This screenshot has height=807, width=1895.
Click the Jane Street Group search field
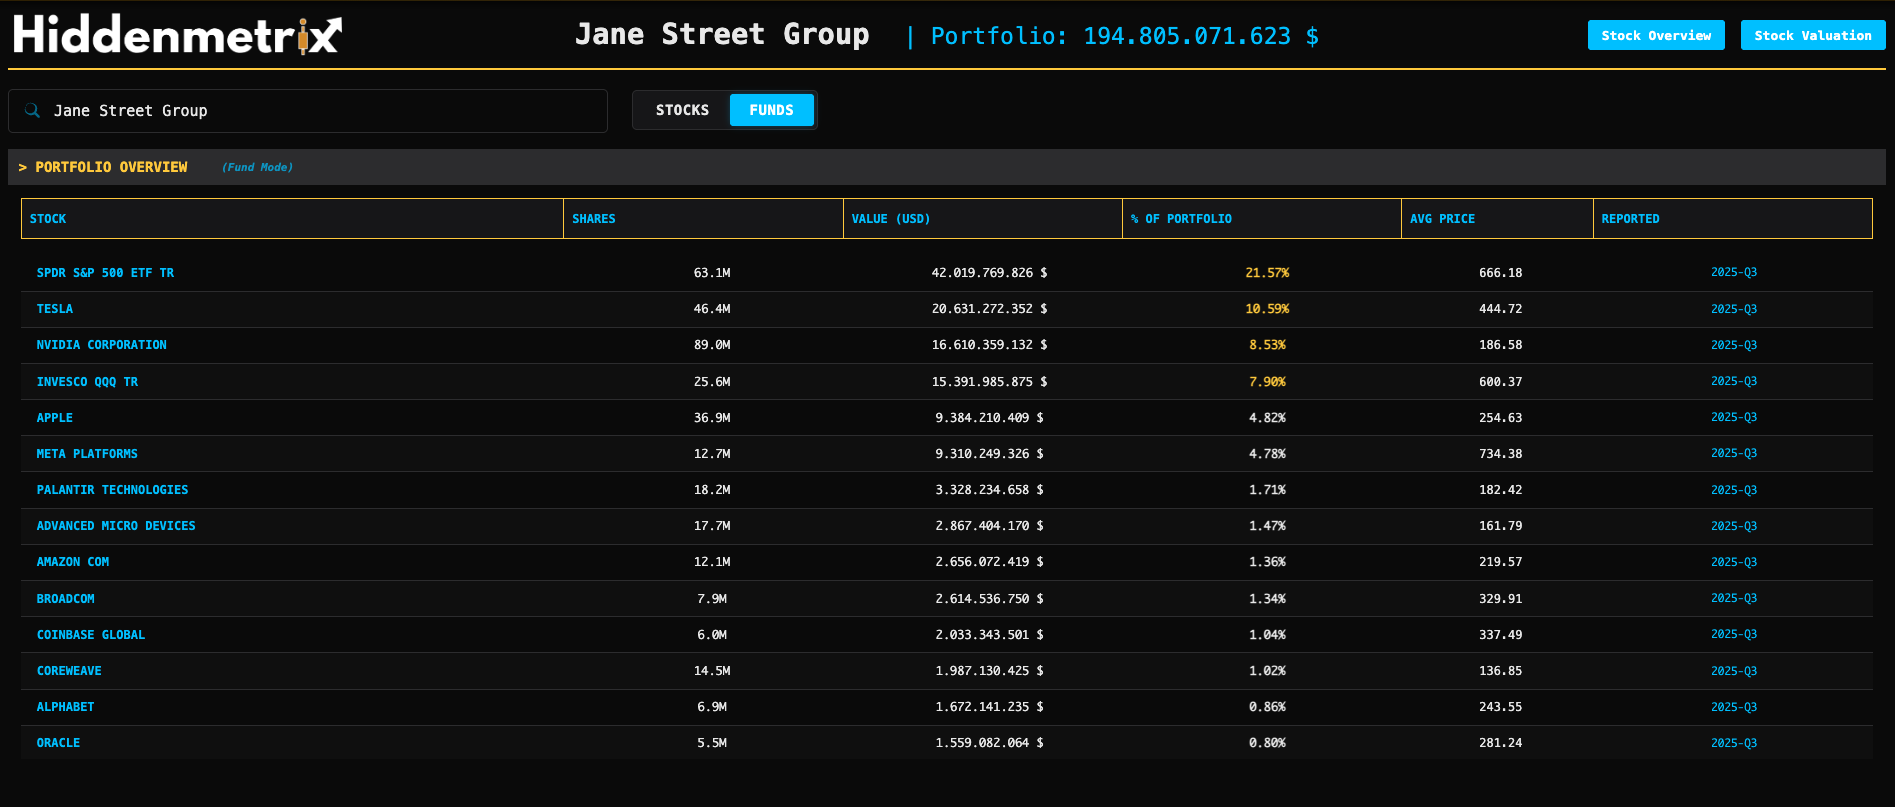(320, 111)
